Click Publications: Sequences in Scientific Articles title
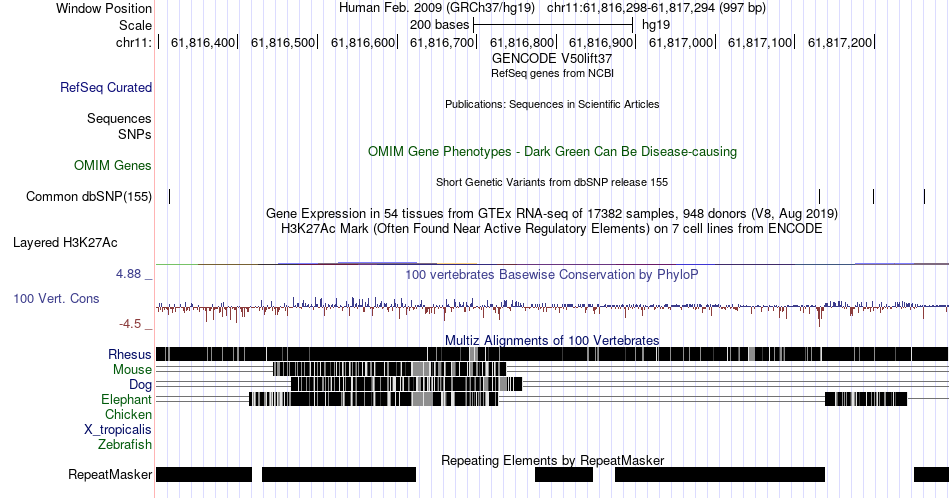The height and width of the screenshot is (498, 950). (x=552, y=104)
